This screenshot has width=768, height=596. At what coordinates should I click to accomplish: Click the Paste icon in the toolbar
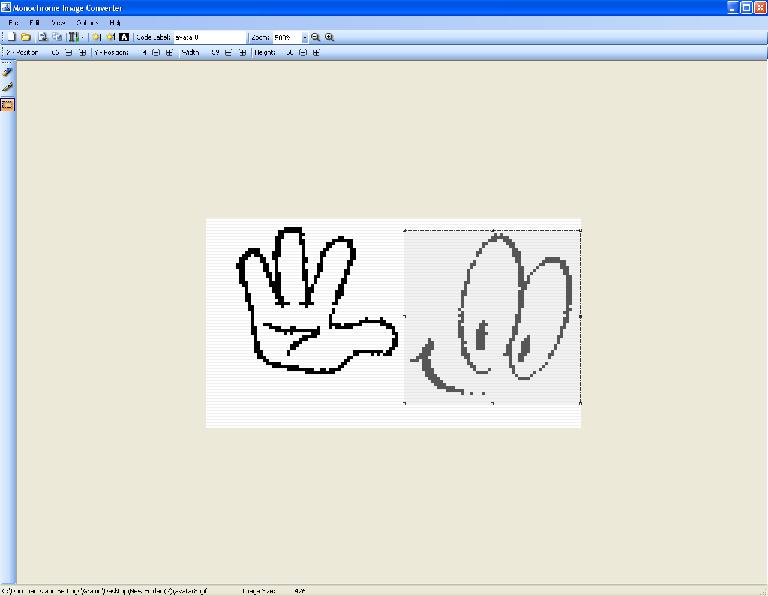pos(57,37)
